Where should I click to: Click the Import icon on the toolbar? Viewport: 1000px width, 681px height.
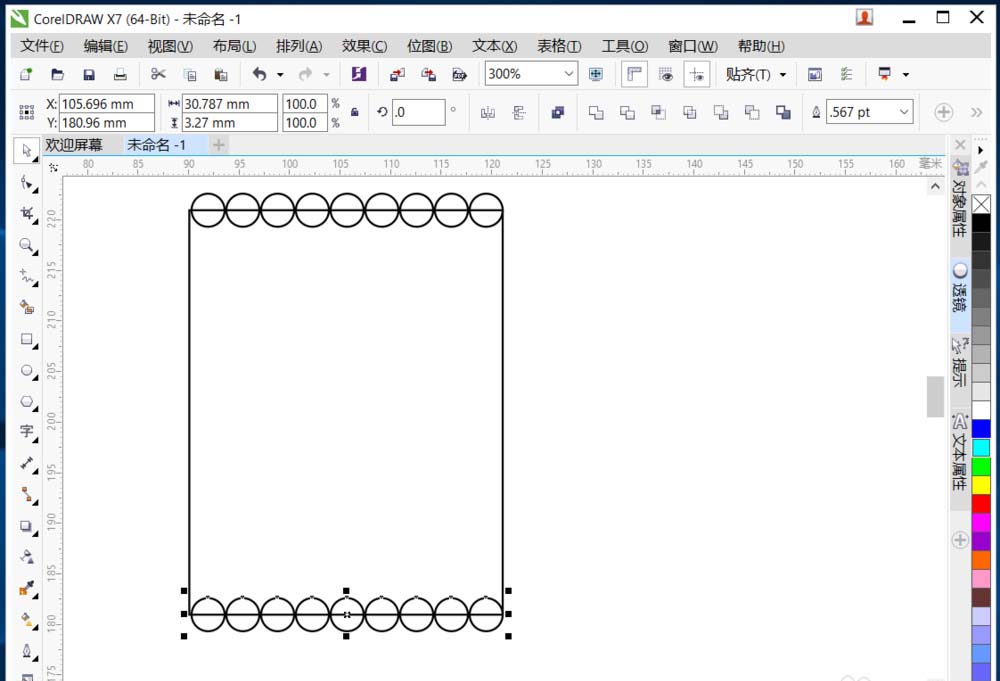396,74
